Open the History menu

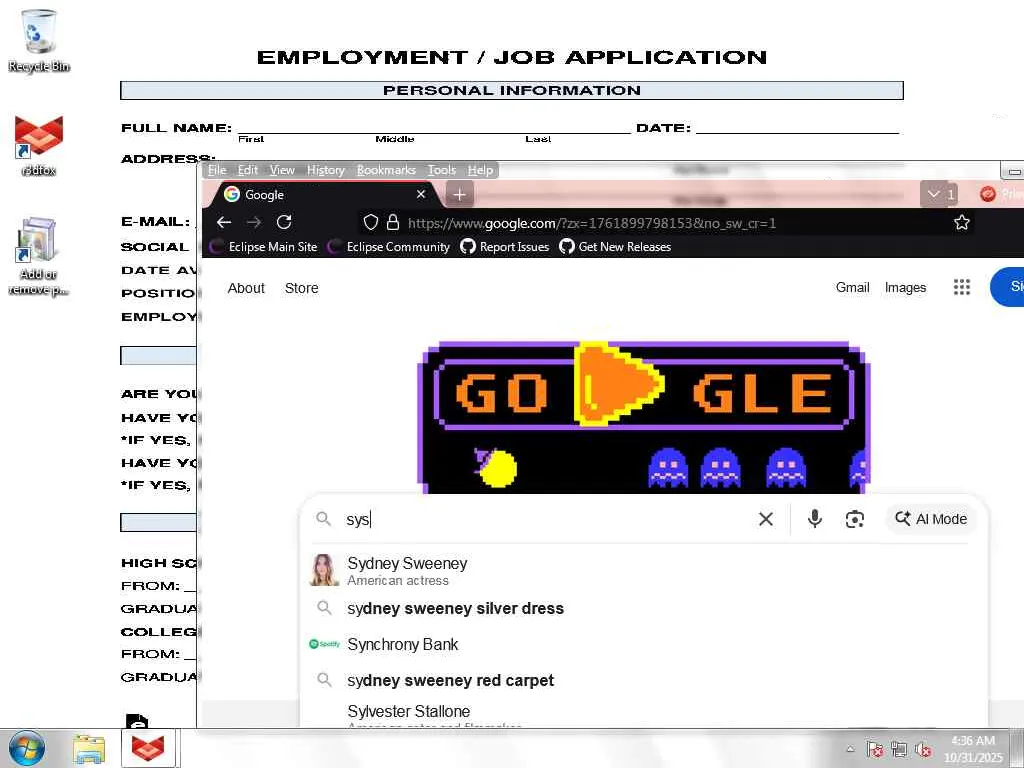pyautogui.click(x=325, y=170)
